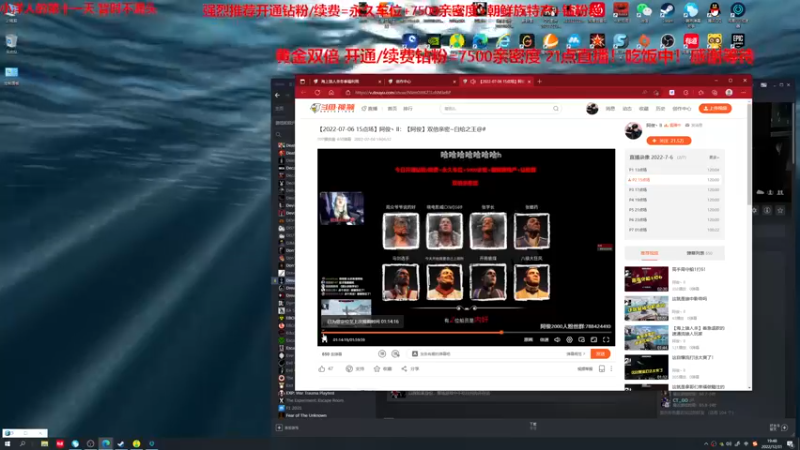
Task: Open 创作中心 in site header
Action: (682, 109)
